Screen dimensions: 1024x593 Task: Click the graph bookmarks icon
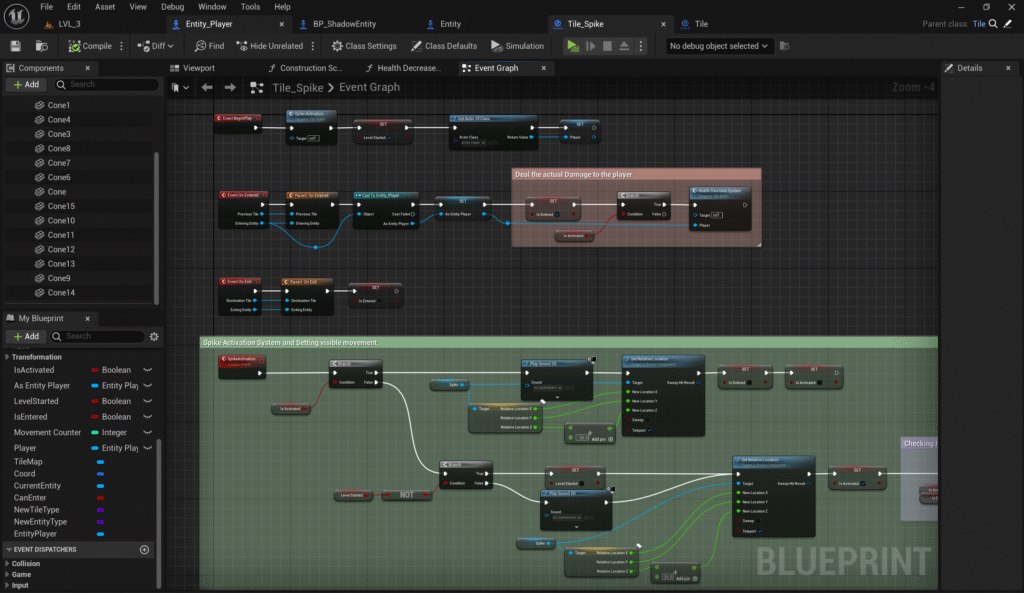coord(179,88)
